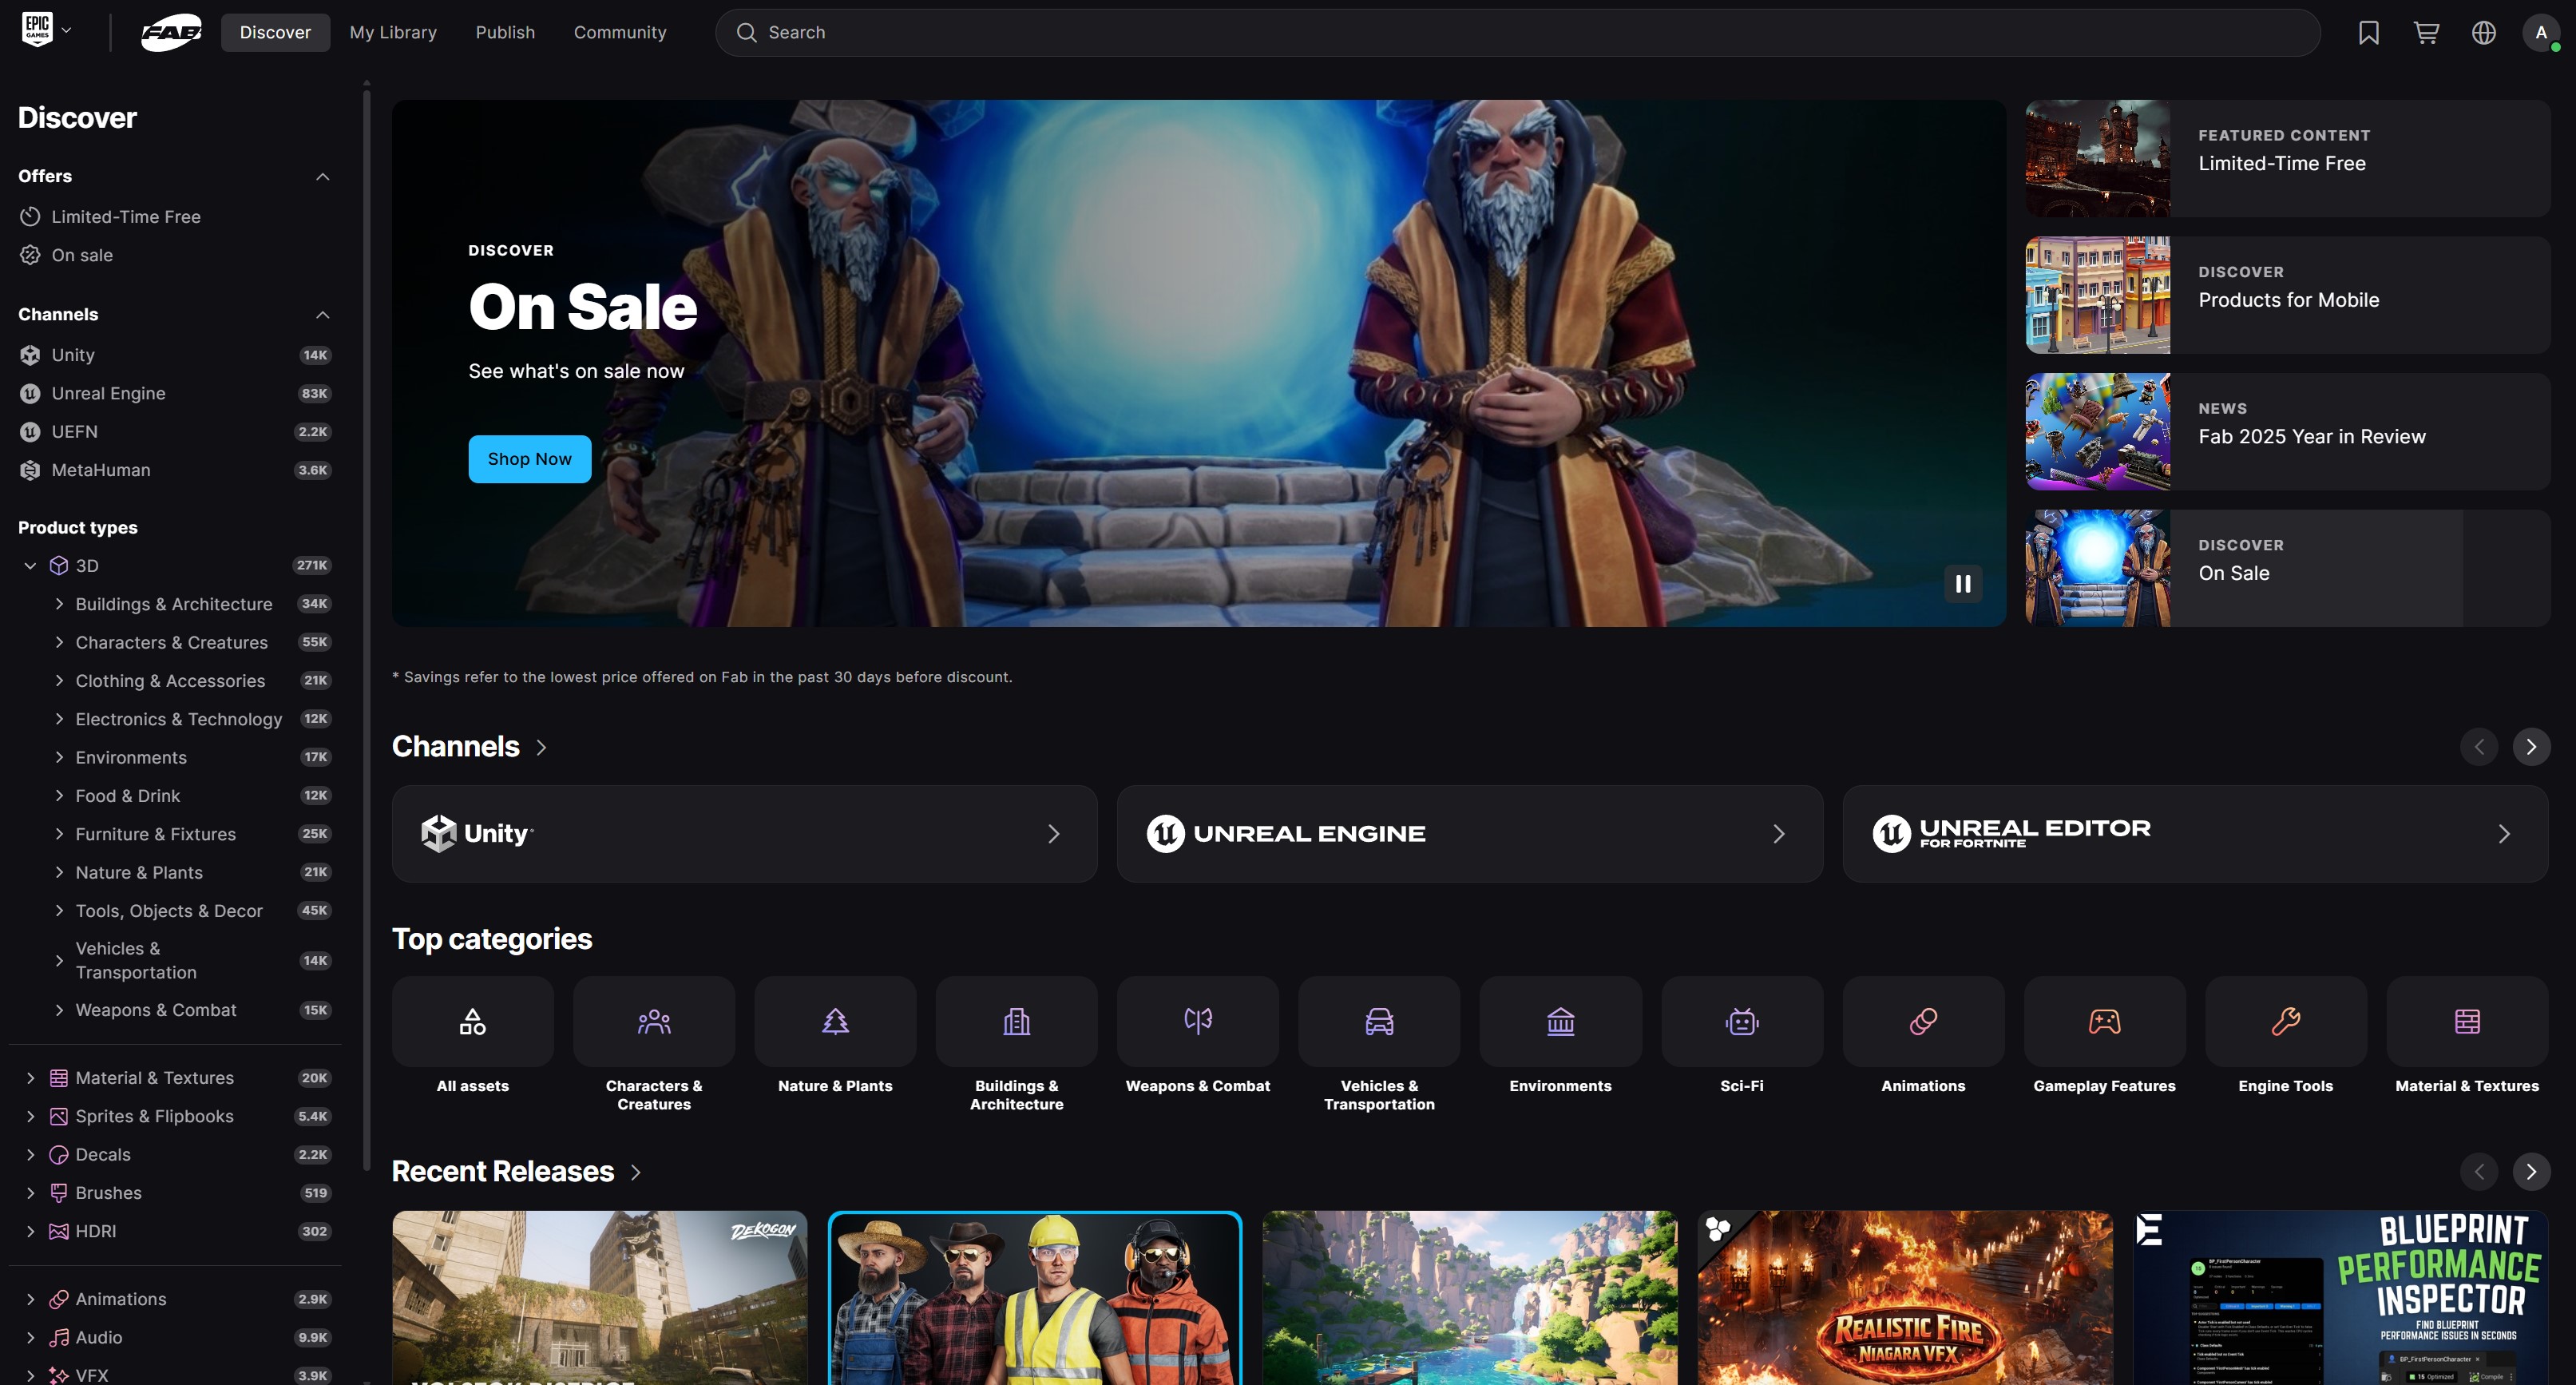The height and width of the screenshot is (1385, 2576).
Task: Open the shopping cart
Action: (x=2426, y=33)
